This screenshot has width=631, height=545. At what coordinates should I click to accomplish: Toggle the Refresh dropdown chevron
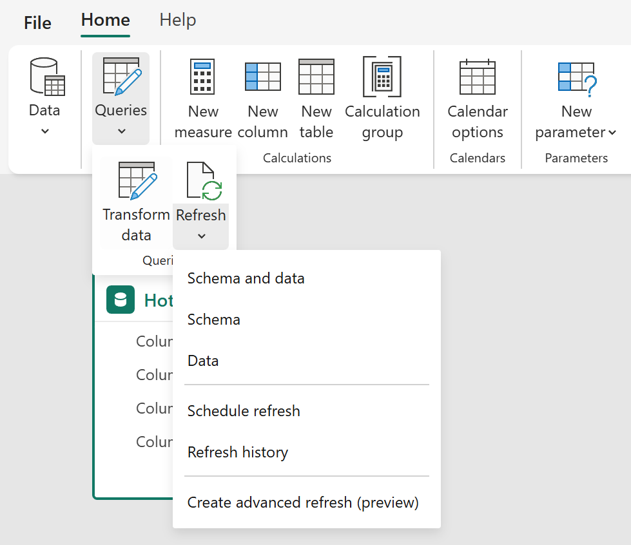click(x=202, y=236)
